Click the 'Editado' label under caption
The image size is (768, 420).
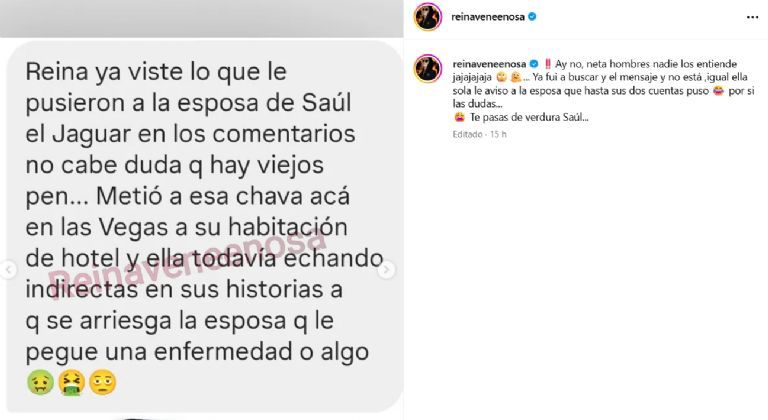467,134
